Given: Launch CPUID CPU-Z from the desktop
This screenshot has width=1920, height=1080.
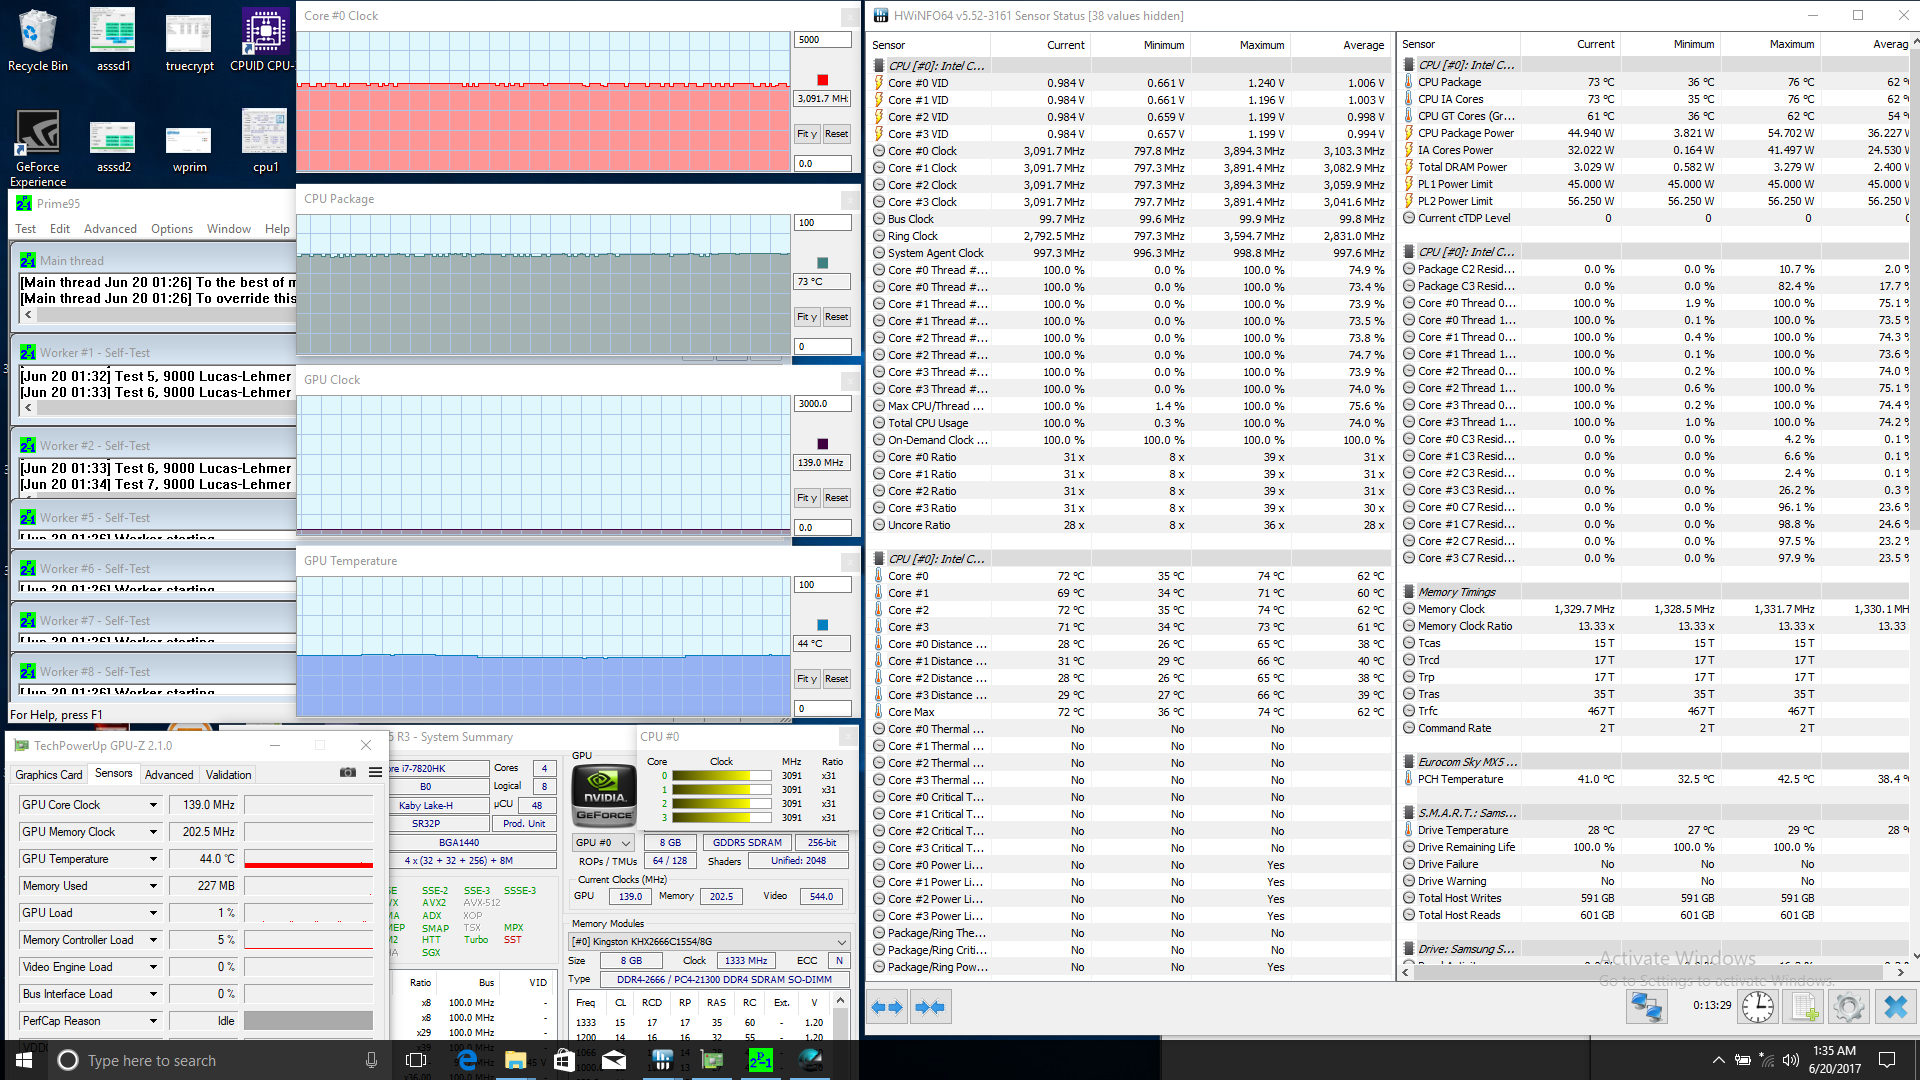Looking at the screenshot, I should point(264,40).
